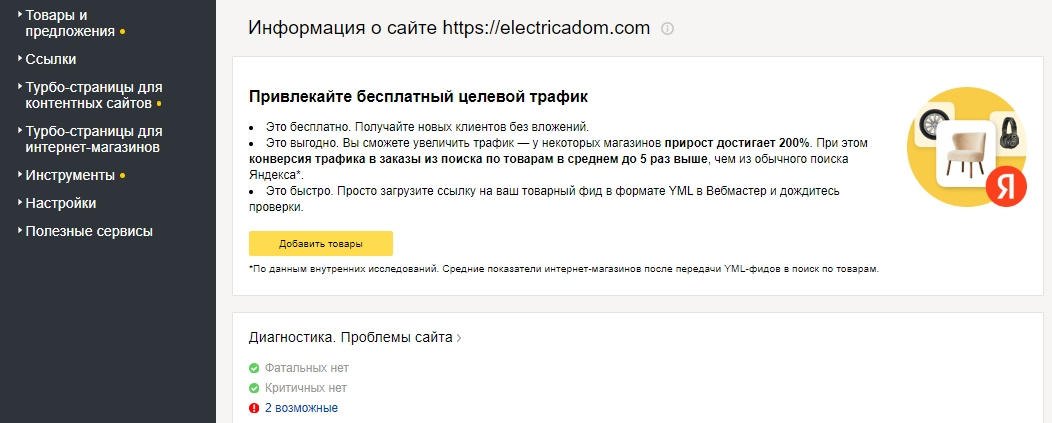
Task: Select "Турбо-страницы для контентных сайтов" menu item
Action: coord(92,95)
